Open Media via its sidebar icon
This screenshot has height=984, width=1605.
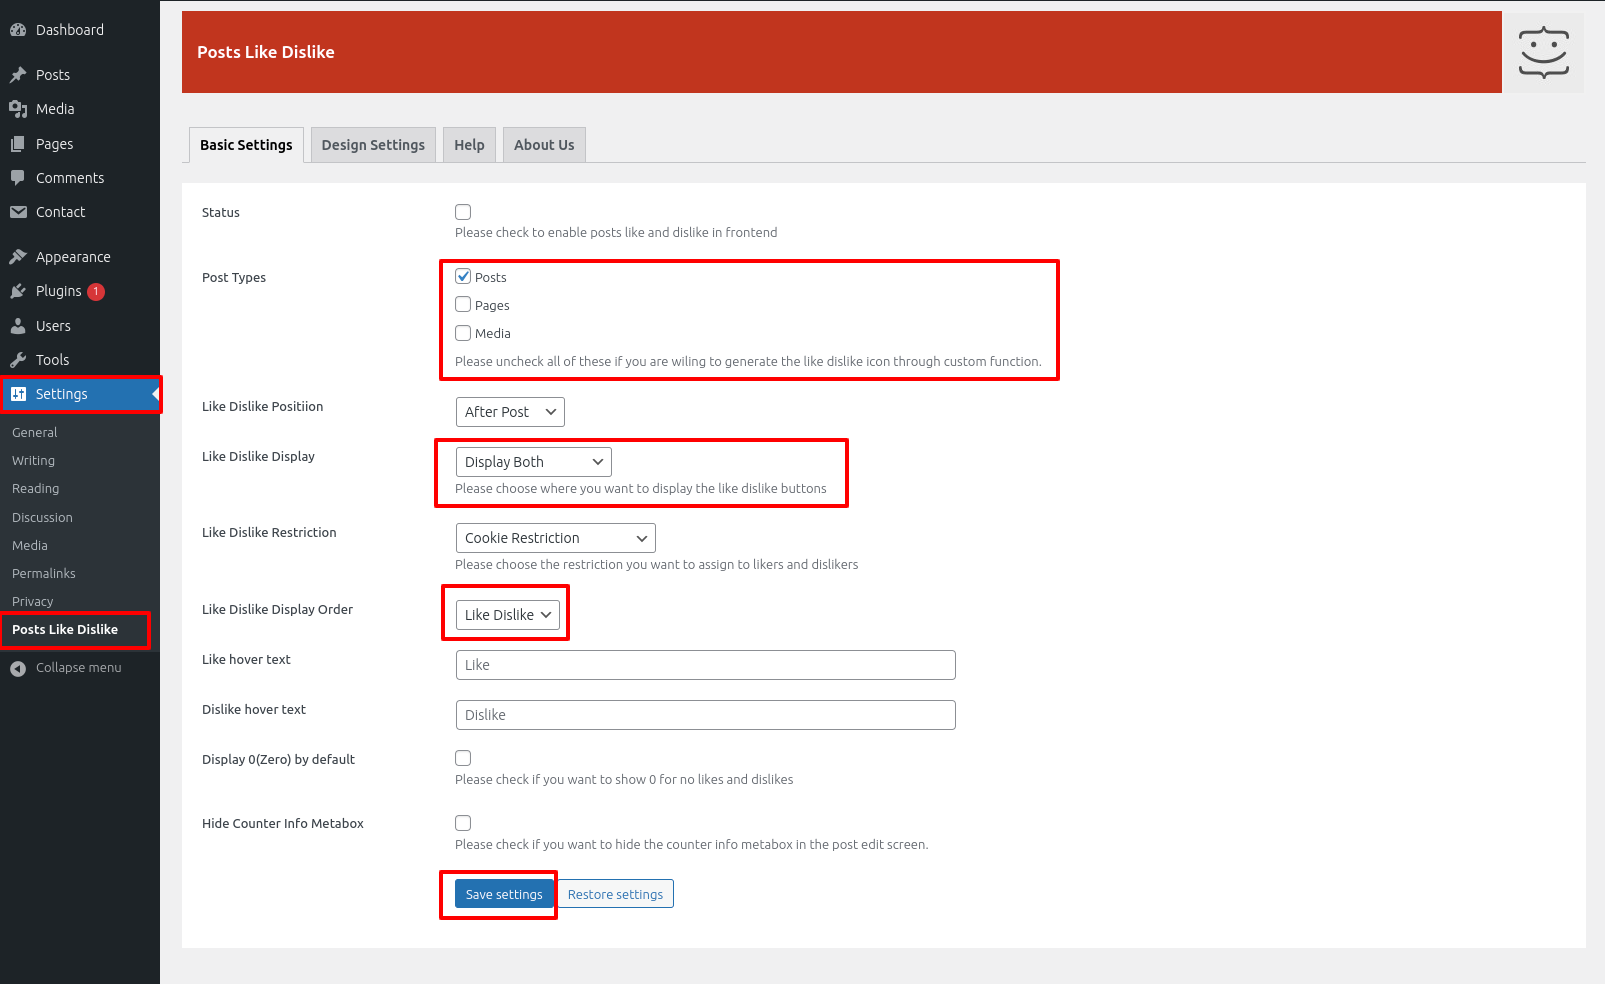click(18, 109)
